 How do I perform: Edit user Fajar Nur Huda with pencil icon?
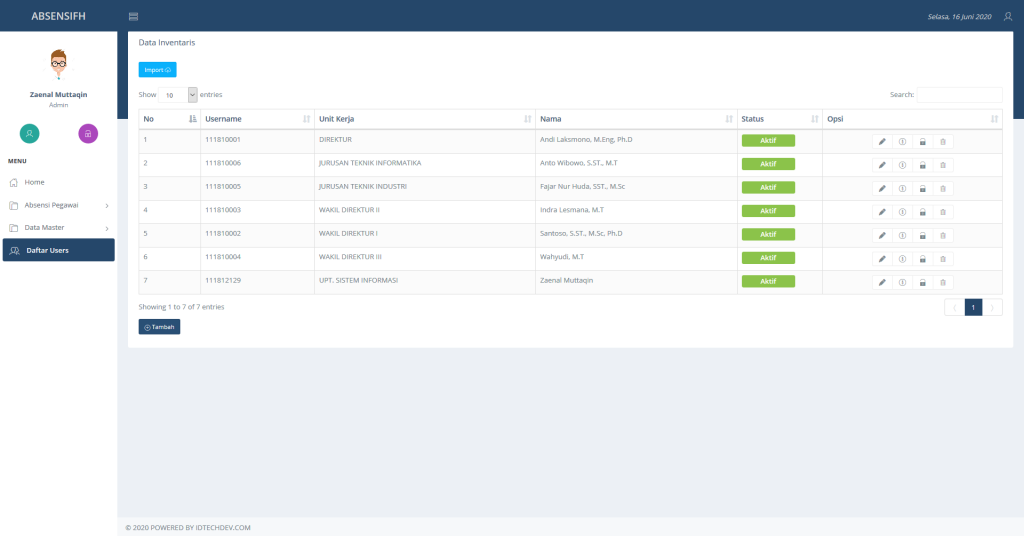click(882, 189)
